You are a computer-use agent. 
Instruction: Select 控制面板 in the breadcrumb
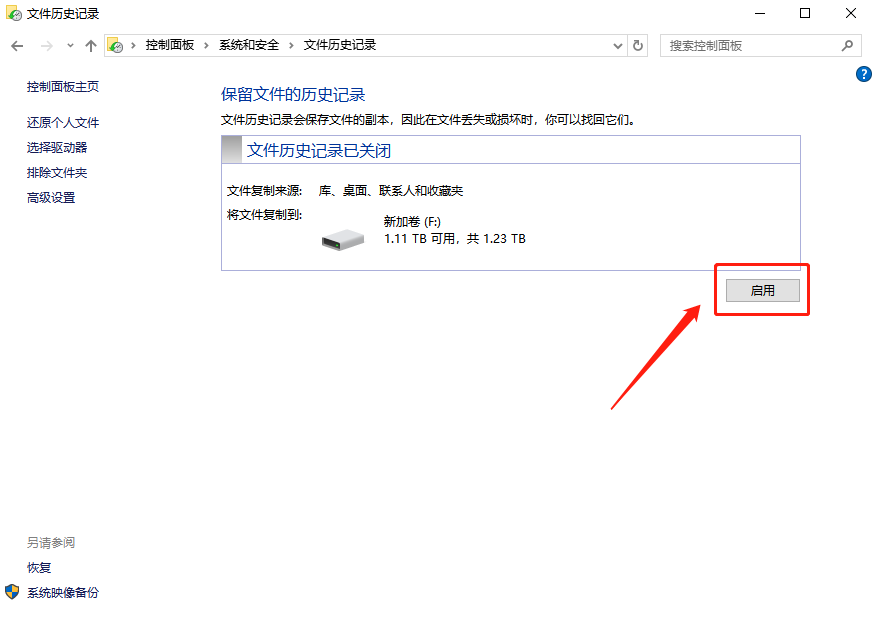point(170,45)
